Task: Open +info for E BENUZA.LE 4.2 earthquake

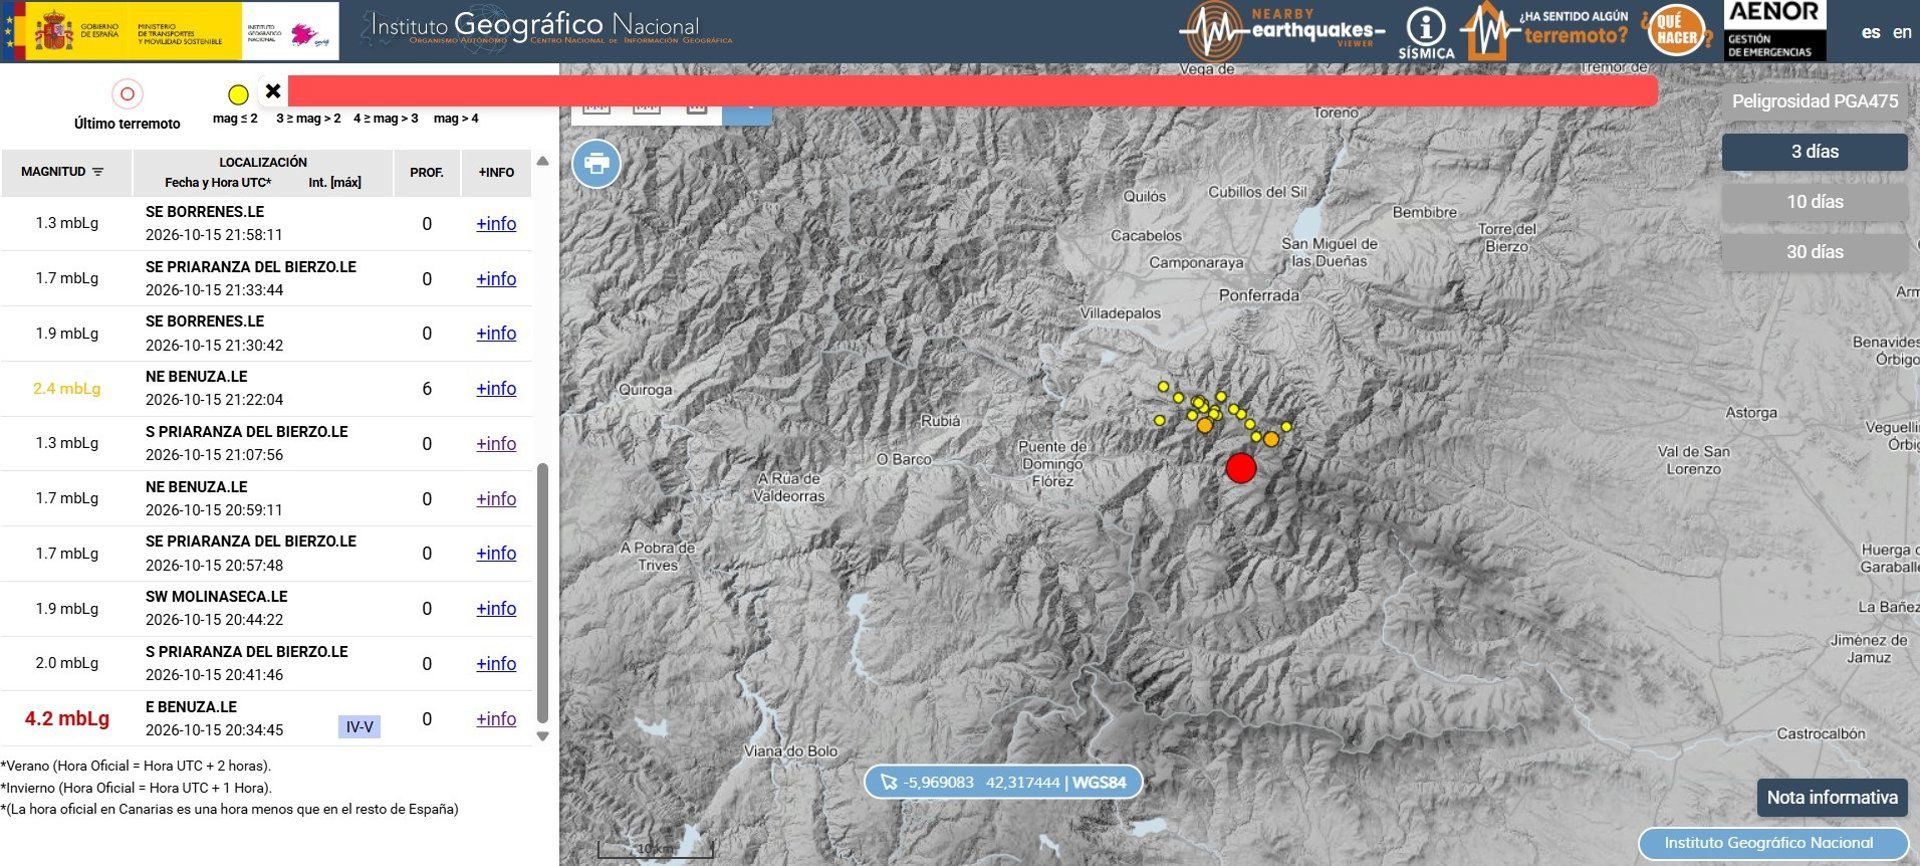Action: (x=496, y=718)
